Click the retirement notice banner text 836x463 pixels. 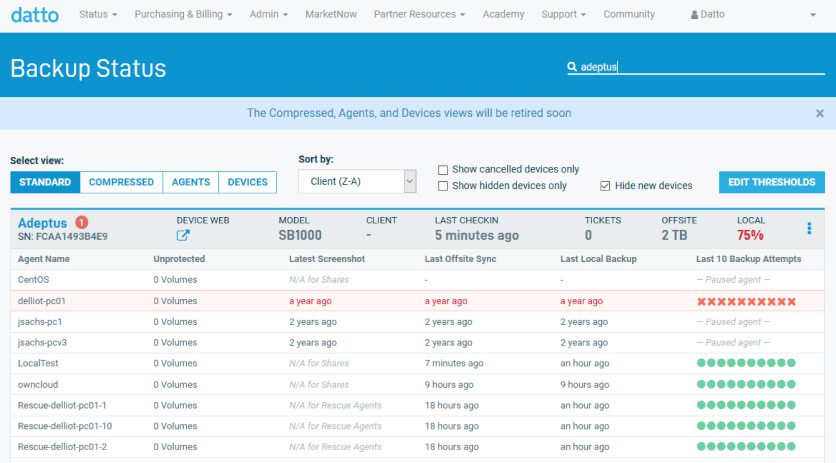(x=409, y=113)
